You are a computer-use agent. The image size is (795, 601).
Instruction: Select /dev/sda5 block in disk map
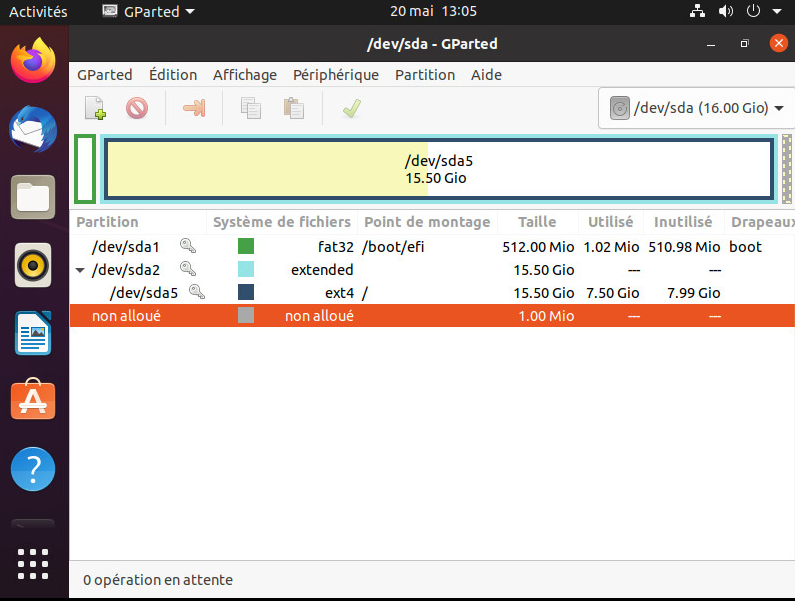(x=439, y=169)
